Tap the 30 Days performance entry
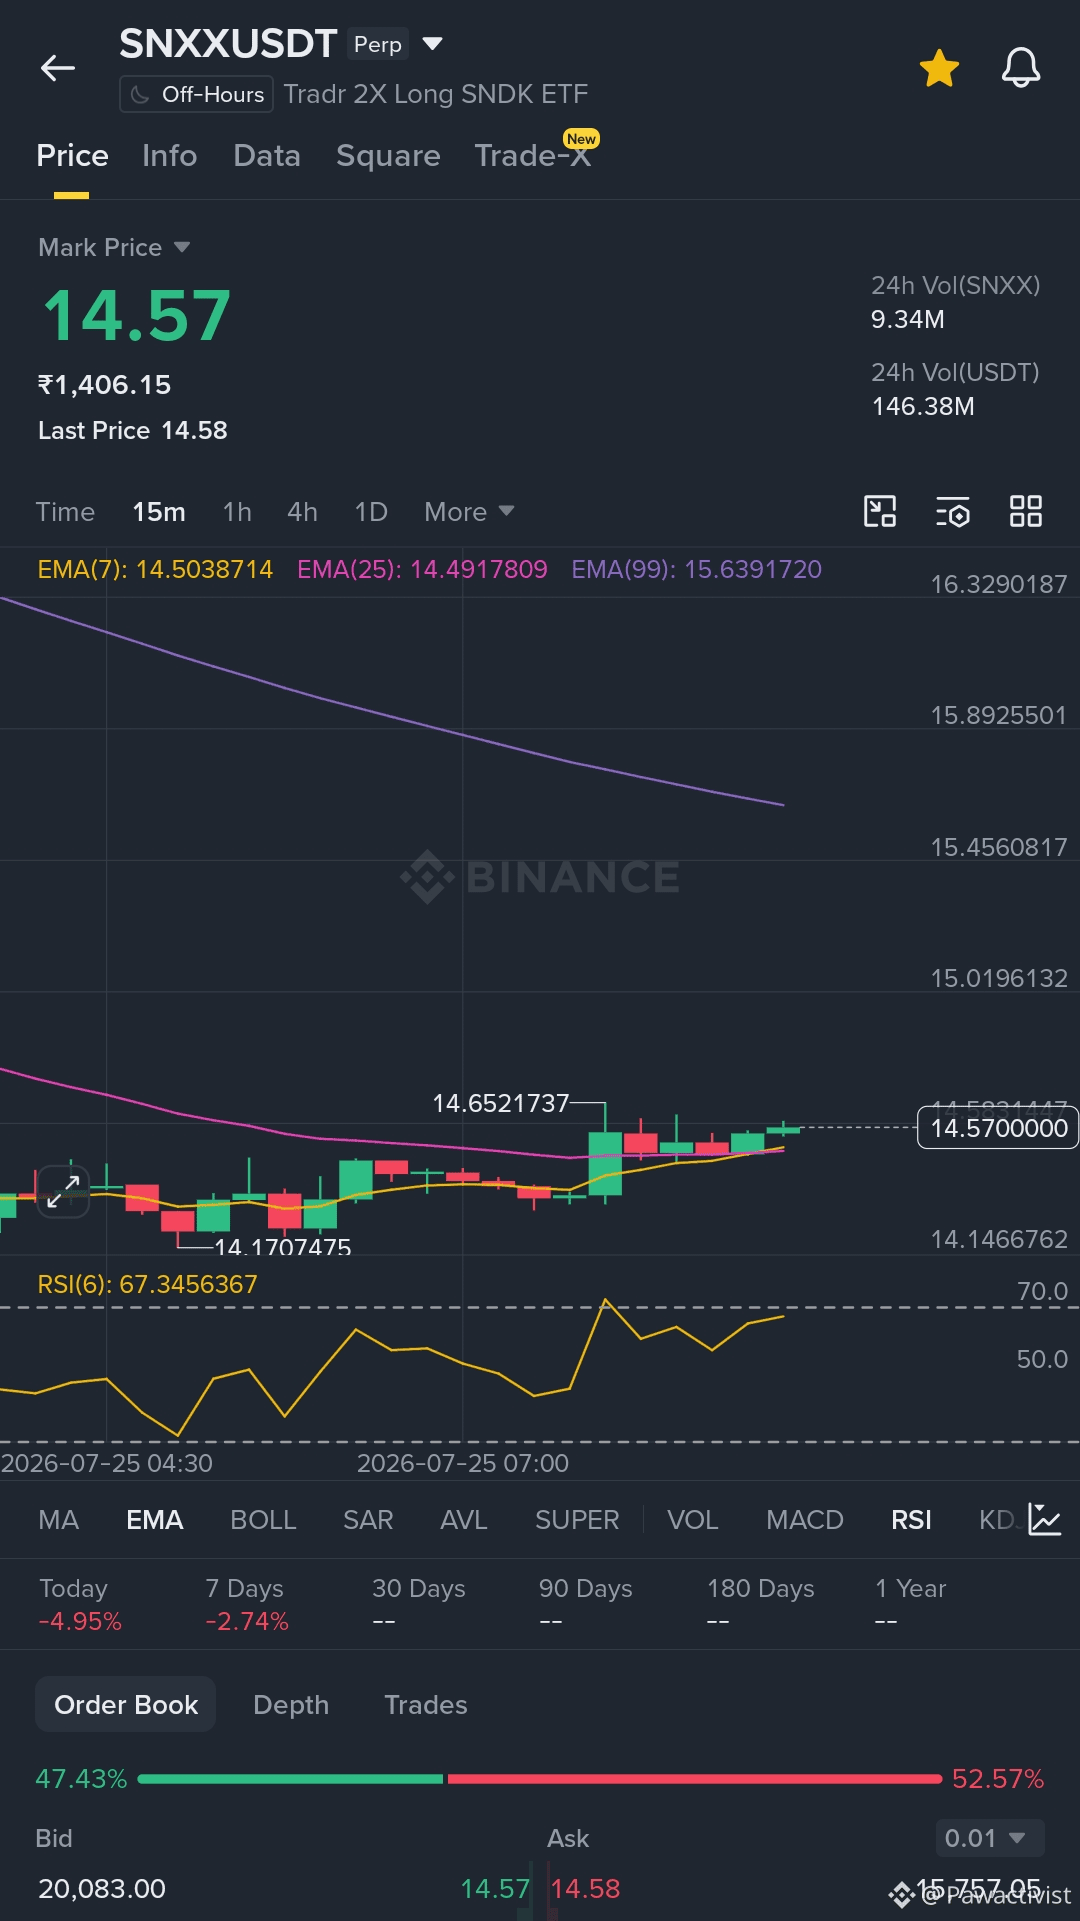 (418, 1604)
